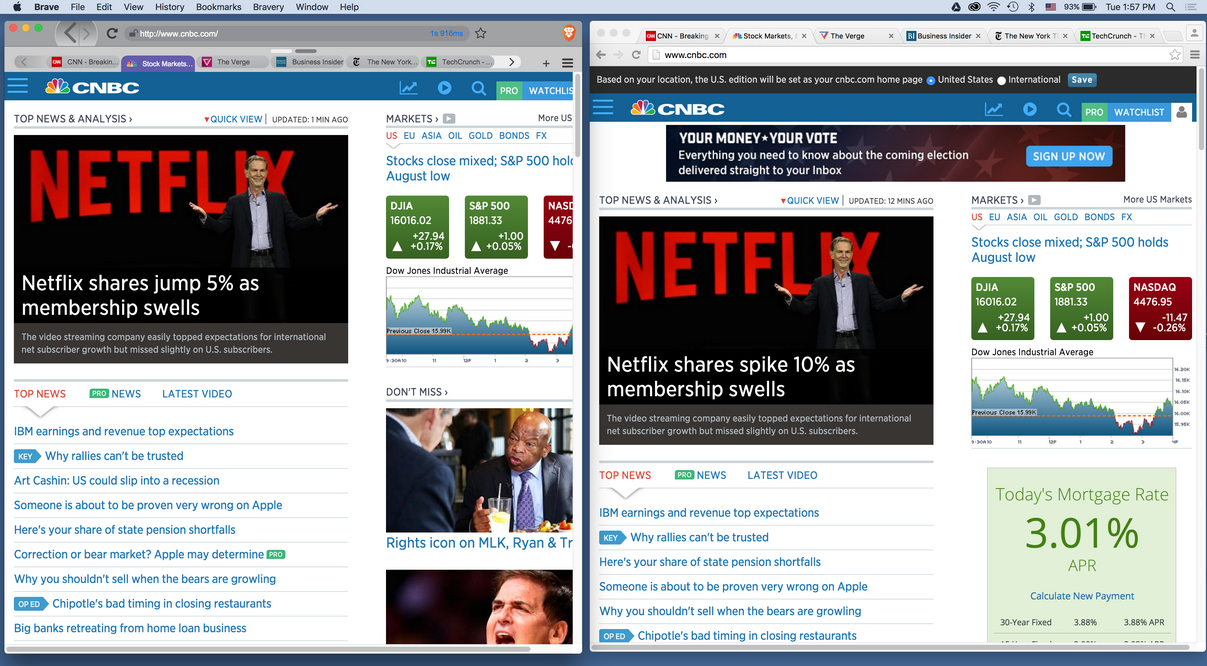This screenshot has width=1207, height=666.
Task: Select the GOLD markets tab in Brave
Action: (481, 136)
